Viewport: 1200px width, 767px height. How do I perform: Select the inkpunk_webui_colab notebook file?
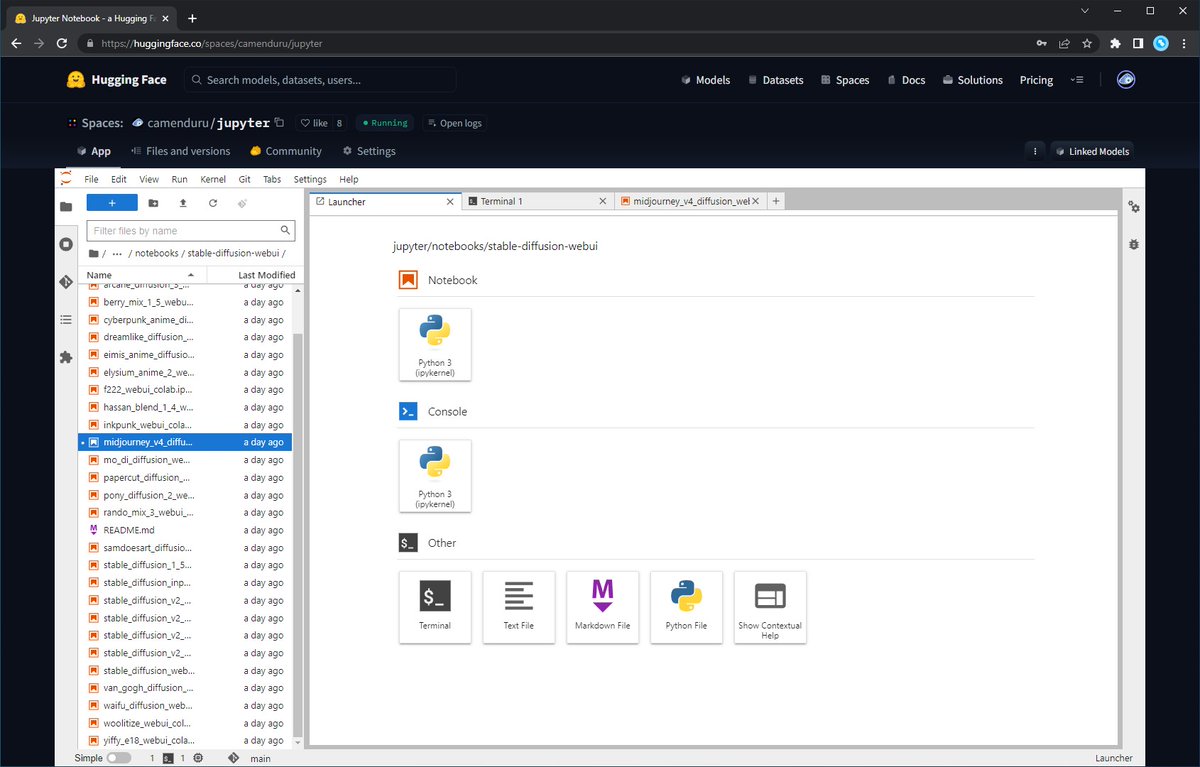(x=185, y=425)
